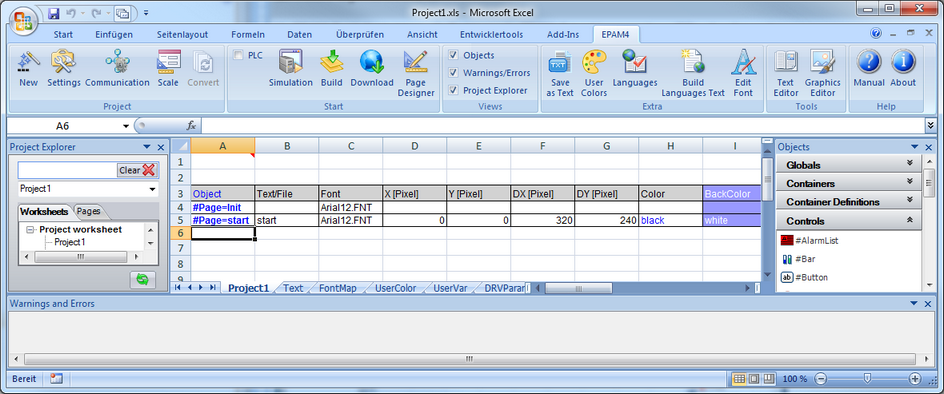
Task: Click the white BackColor cell
Action: (x=731, y=220)
